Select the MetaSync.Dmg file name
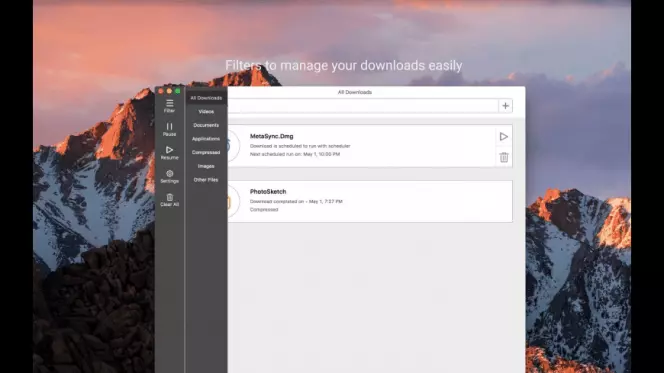 tap(271, 136)
